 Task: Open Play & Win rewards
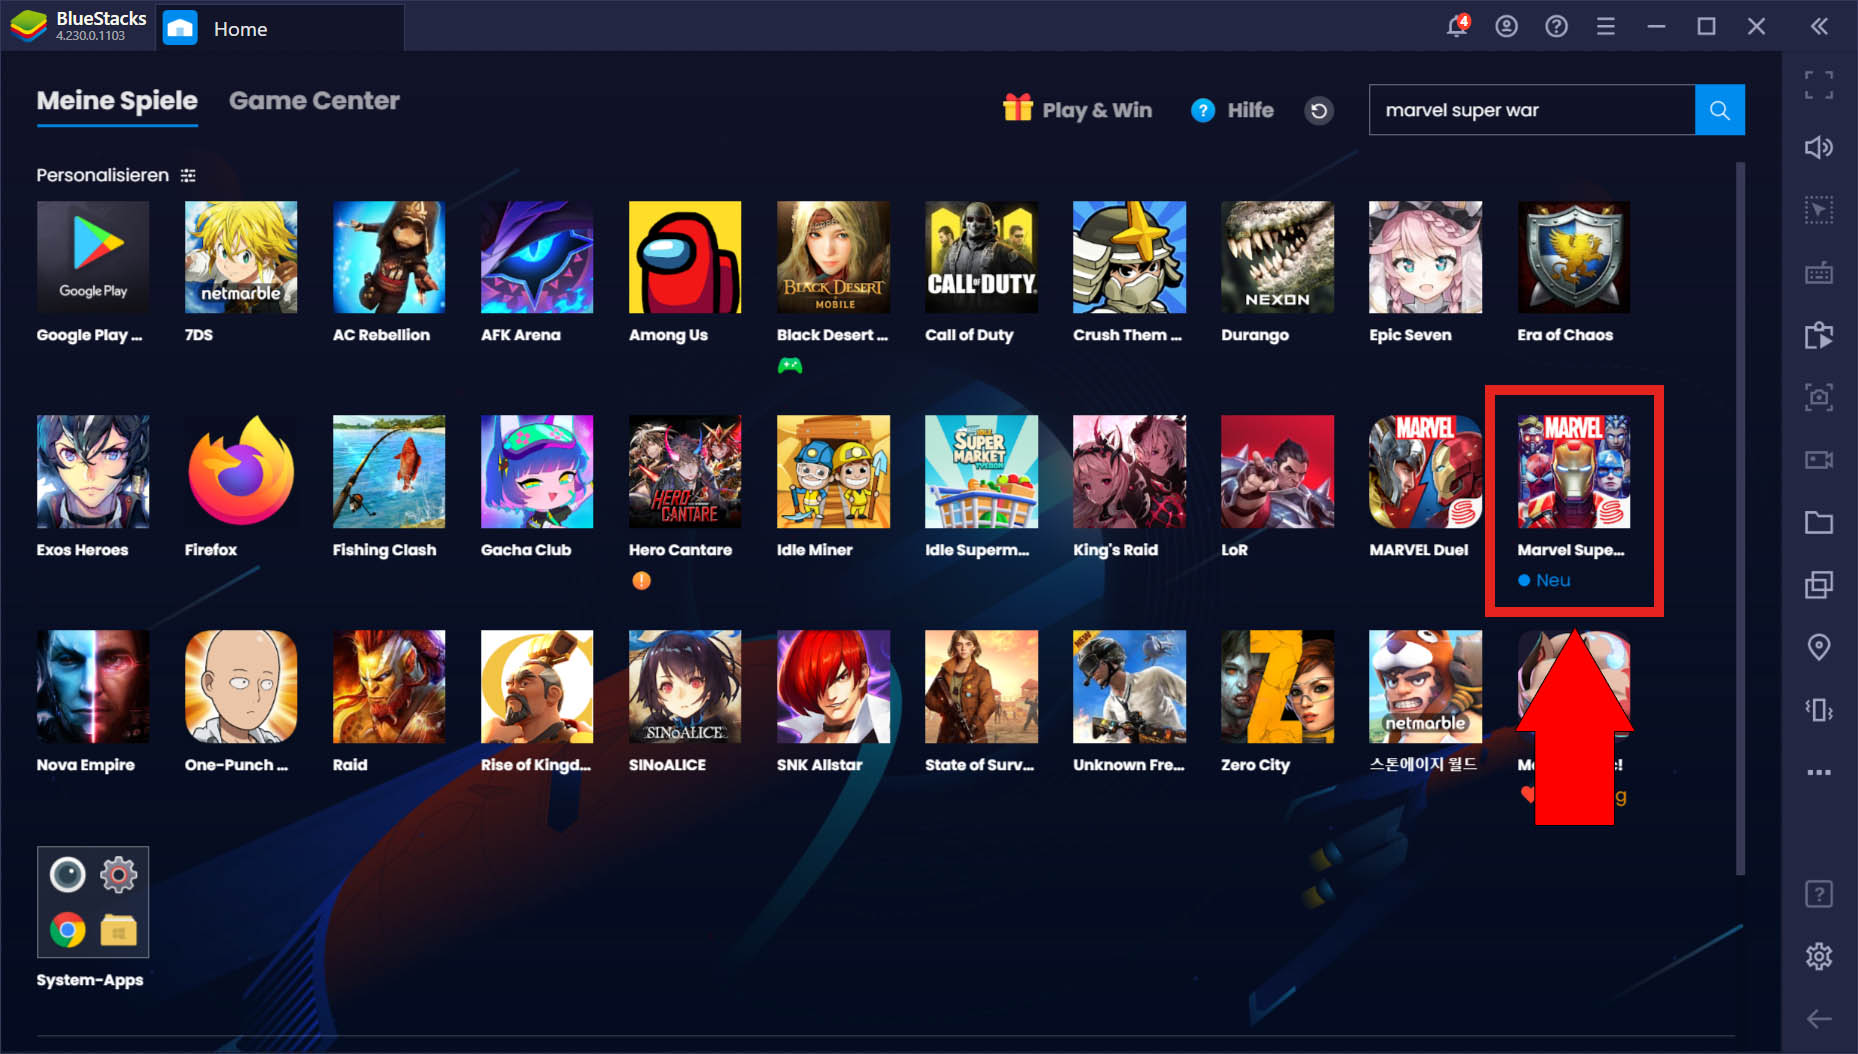1077,110
